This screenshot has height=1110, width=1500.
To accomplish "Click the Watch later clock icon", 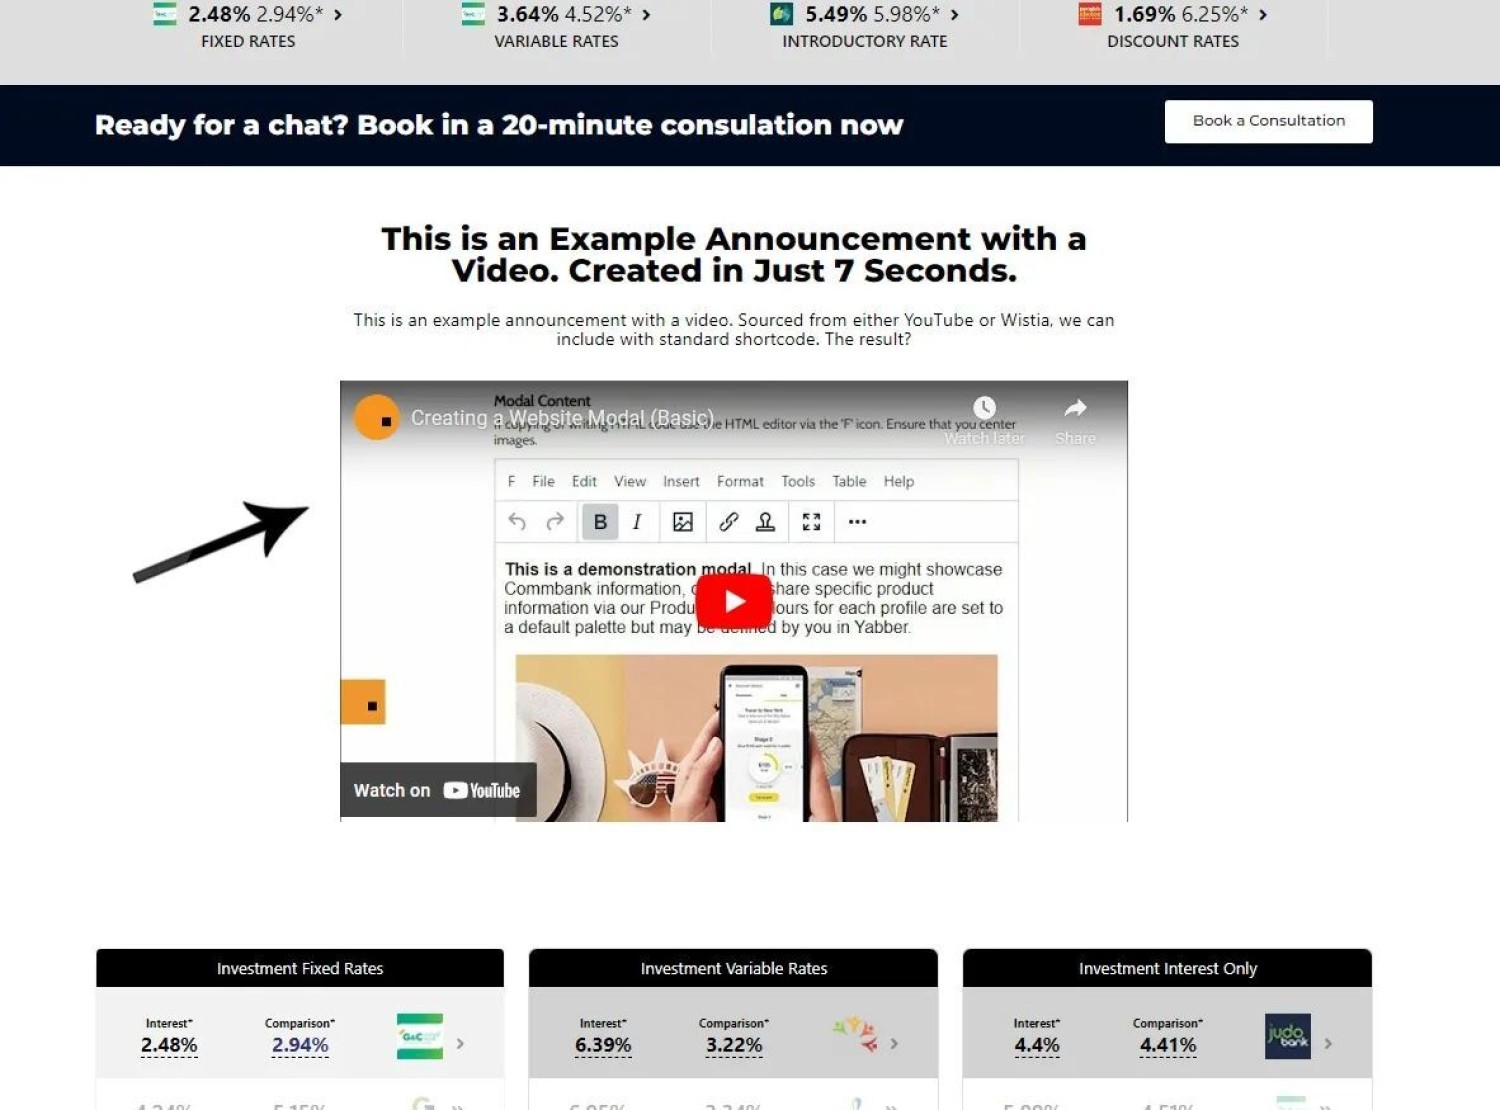I will pos(984,408).
